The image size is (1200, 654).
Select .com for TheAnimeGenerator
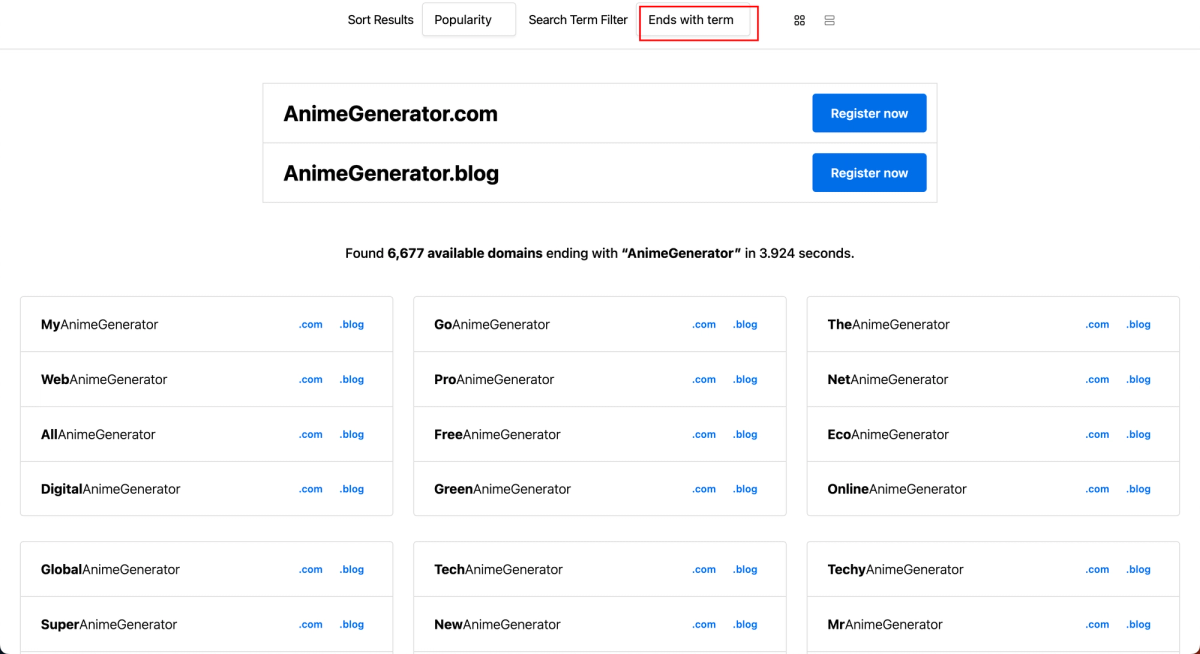click(x=1098, y=325)
